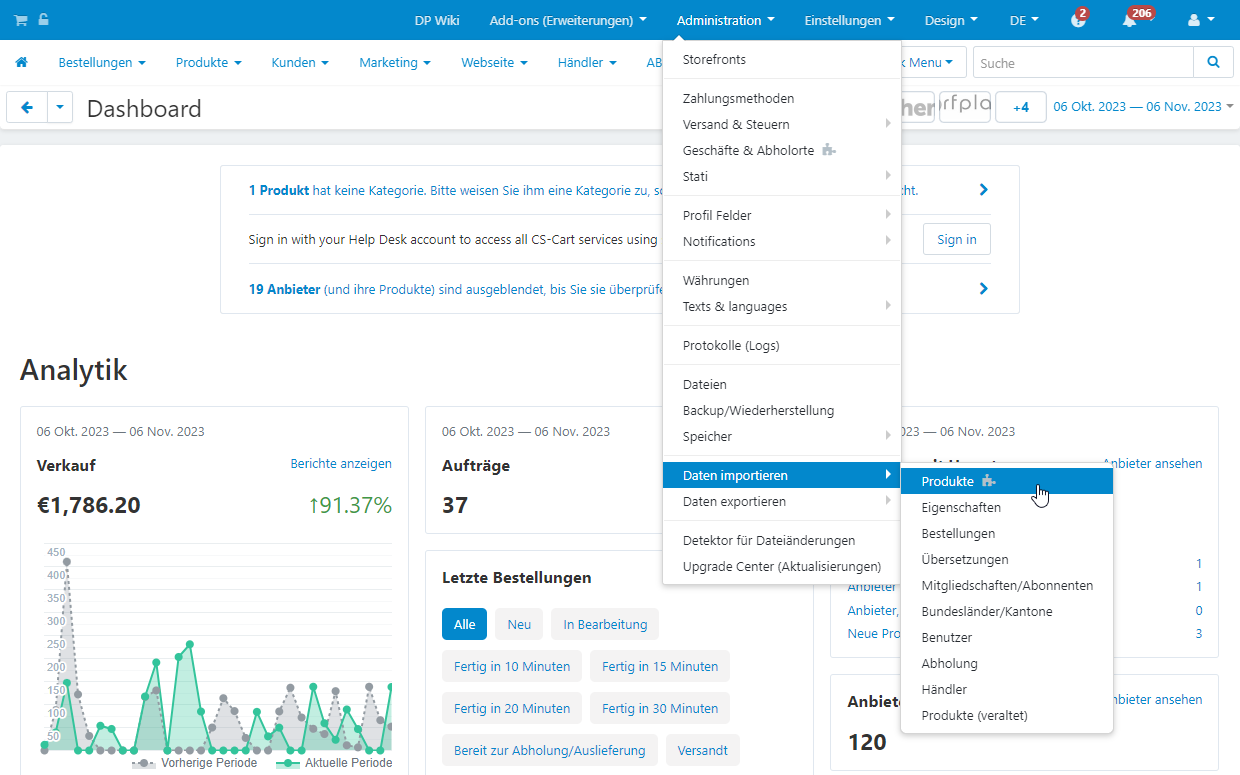Go to the home icon in the navigation bar
This screenshot has height=775, width=1240.
tap(21, 62)
